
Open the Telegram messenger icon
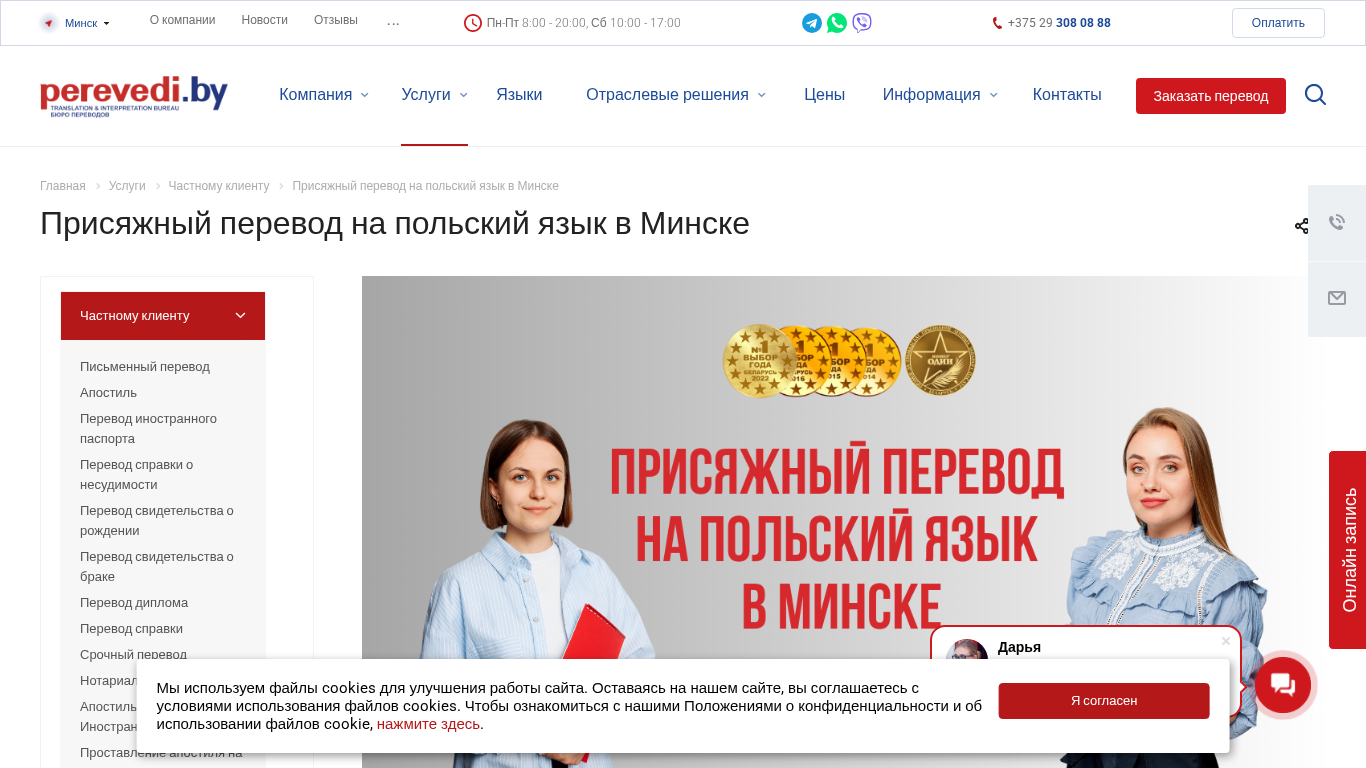click(x=812, y=23)
